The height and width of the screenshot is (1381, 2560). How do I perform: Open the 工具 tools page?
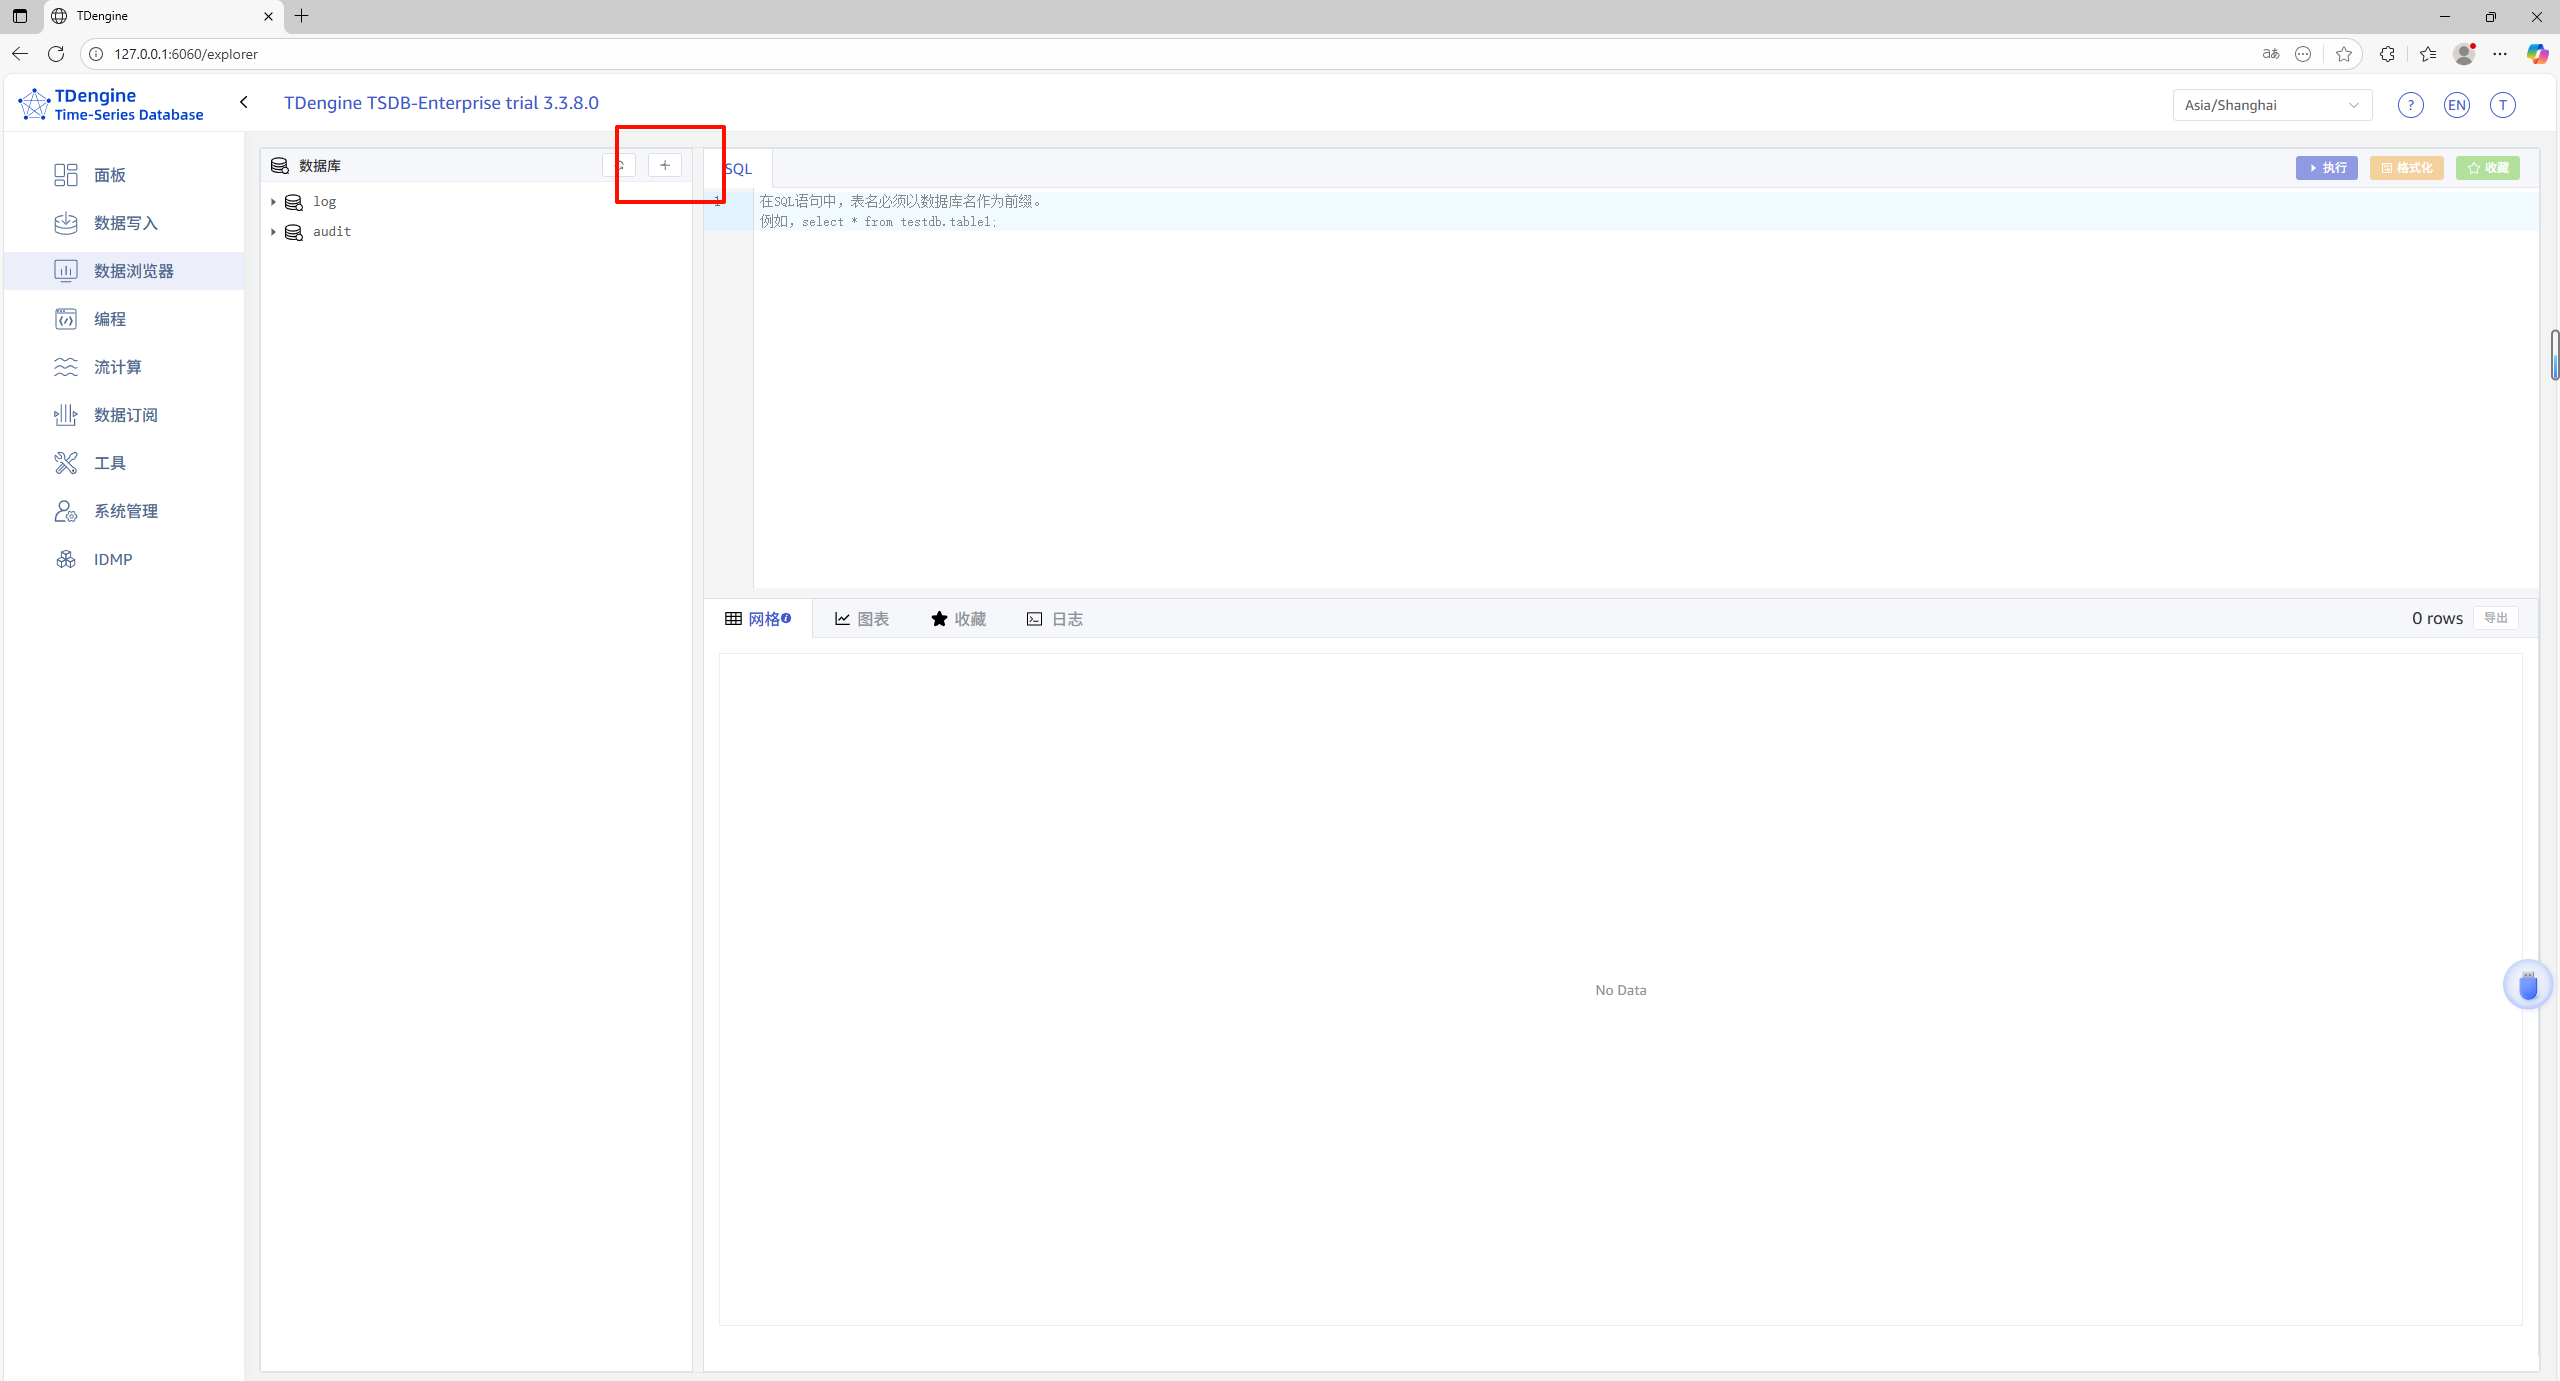(109, 463)
